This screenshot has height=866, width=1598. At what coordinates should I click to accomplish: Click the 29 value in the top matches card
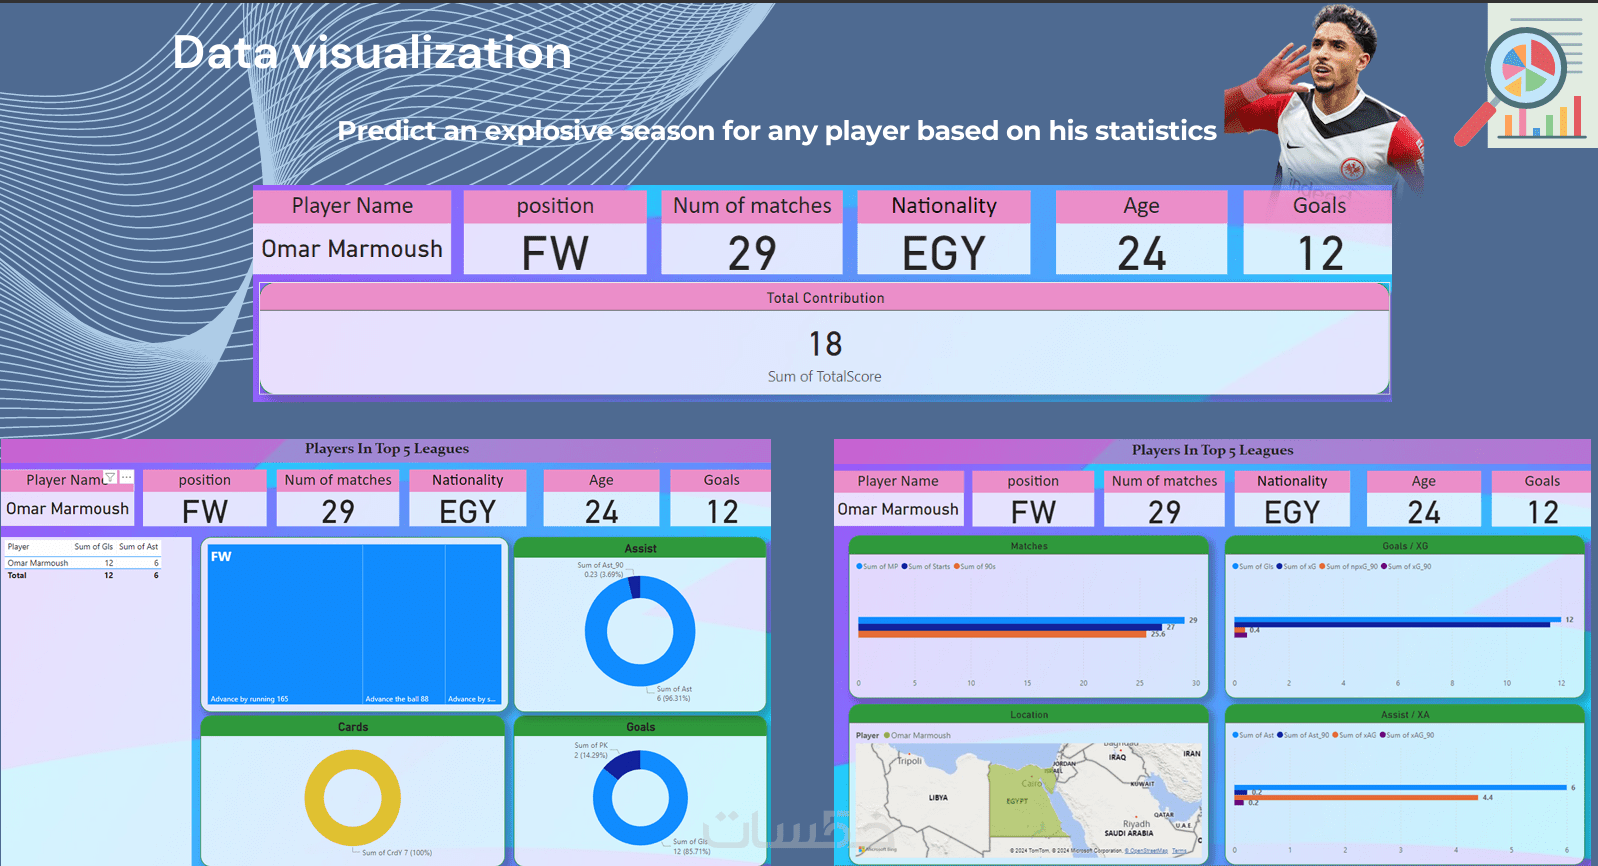(752, 253)
